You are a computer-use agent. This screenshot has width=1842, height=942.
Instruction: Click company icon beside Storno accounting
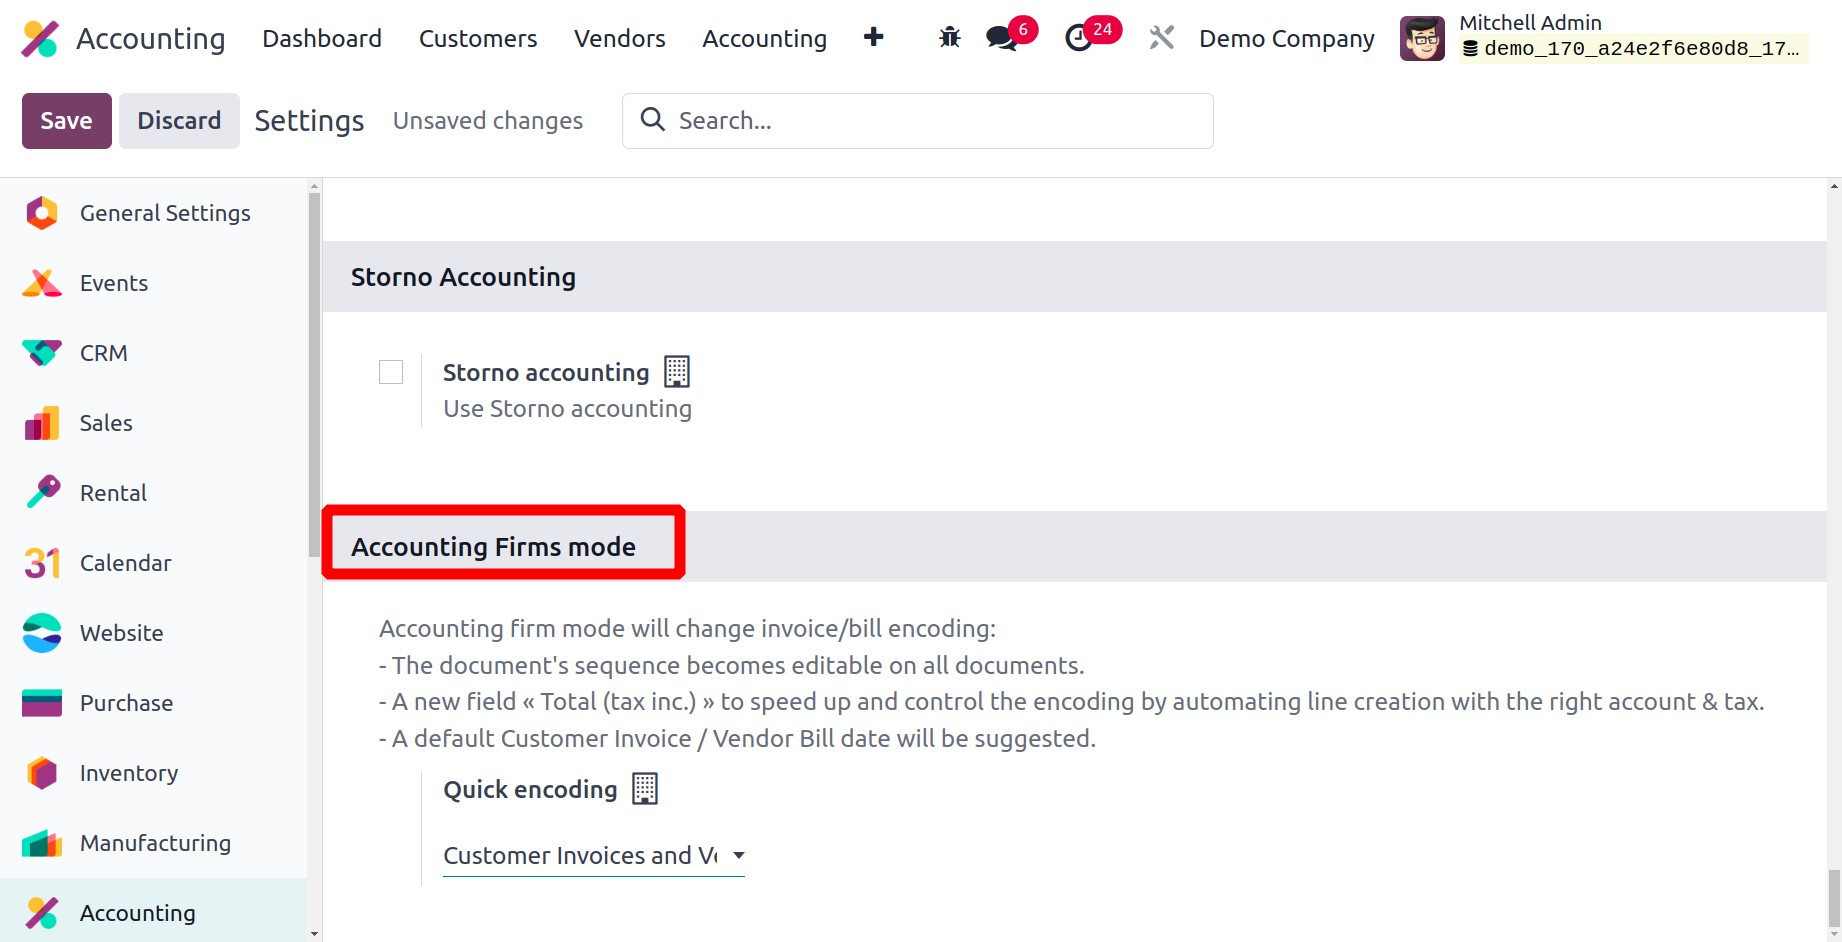[x=677, y=372]
